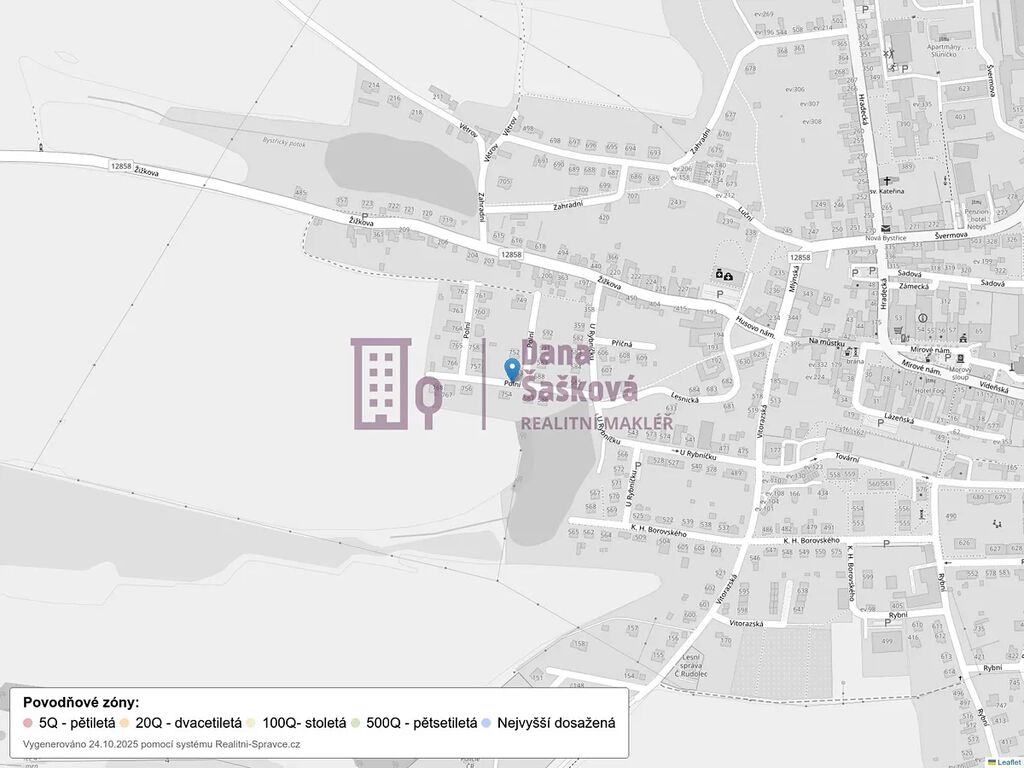Click the Povodňové zóny legend heading
1024x768 pixels.
tap(81, 702)
